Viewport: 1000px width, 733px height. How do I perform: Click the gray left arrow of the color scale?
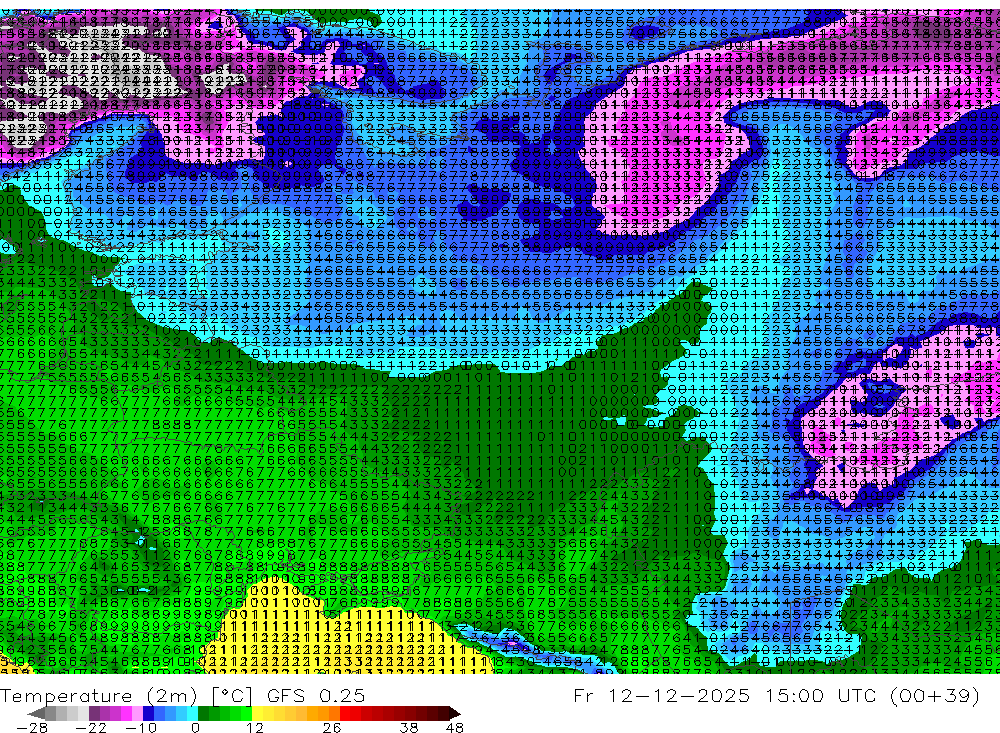[x=36, y=713]
